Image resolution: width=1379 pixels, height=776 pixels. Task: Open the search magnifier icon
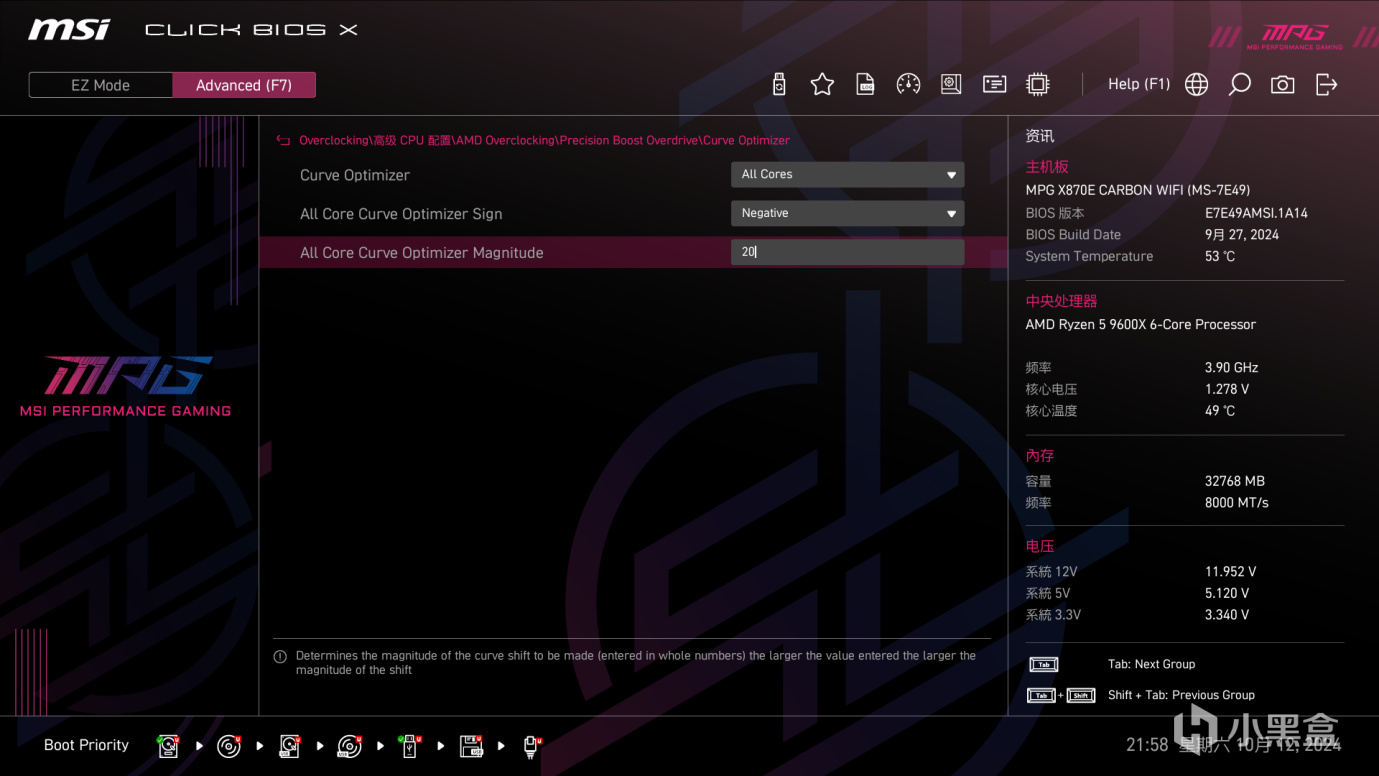1239,85
